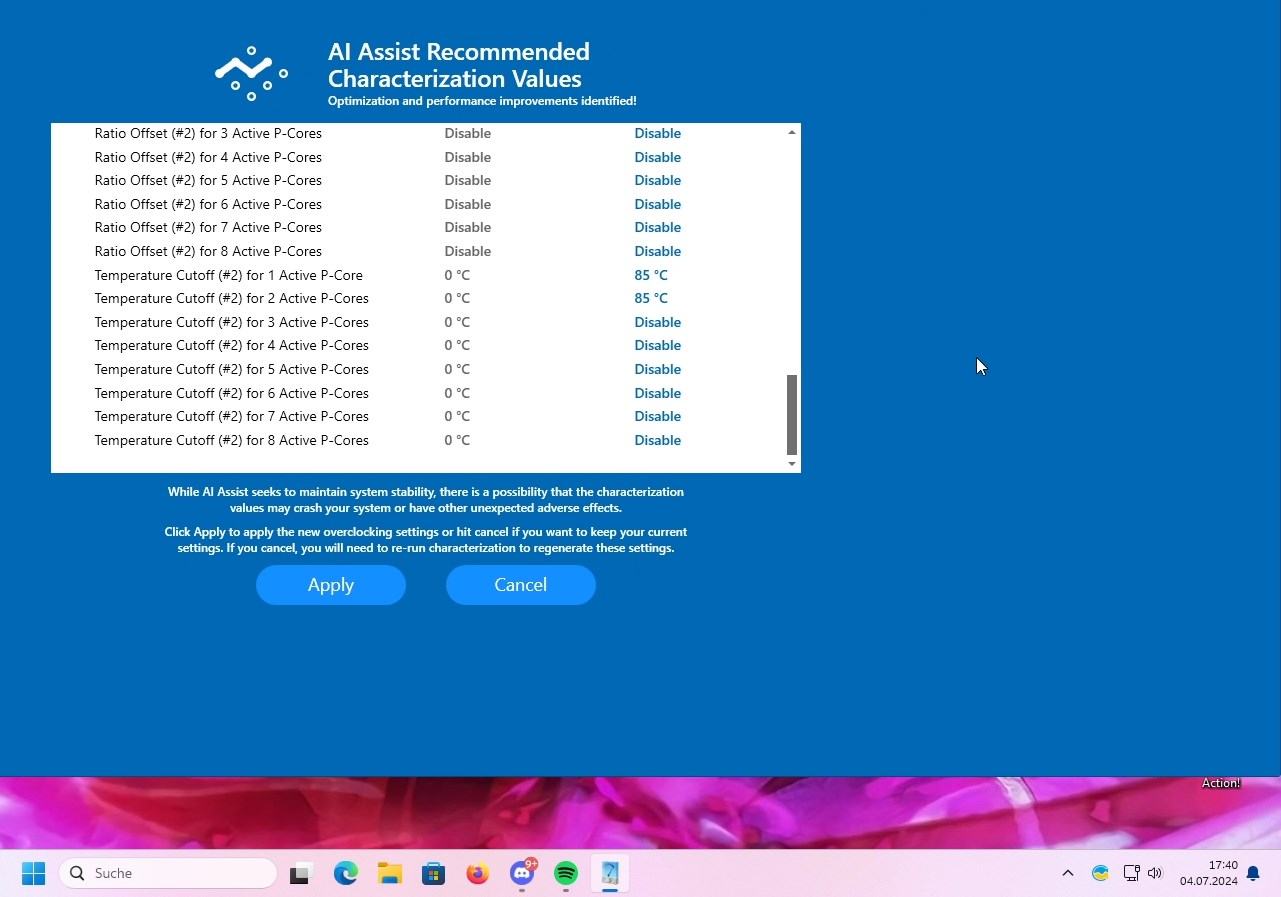Open the volume tray icon
The height and width of the screenshot is (897, 1281).
pos(1155,873)
